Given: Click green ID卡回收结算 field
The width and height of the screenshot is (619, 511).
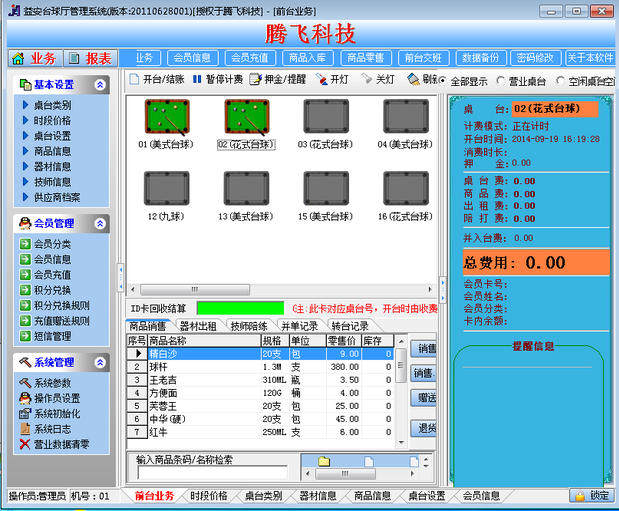Looking at the screenshot, I should (240, 308).
